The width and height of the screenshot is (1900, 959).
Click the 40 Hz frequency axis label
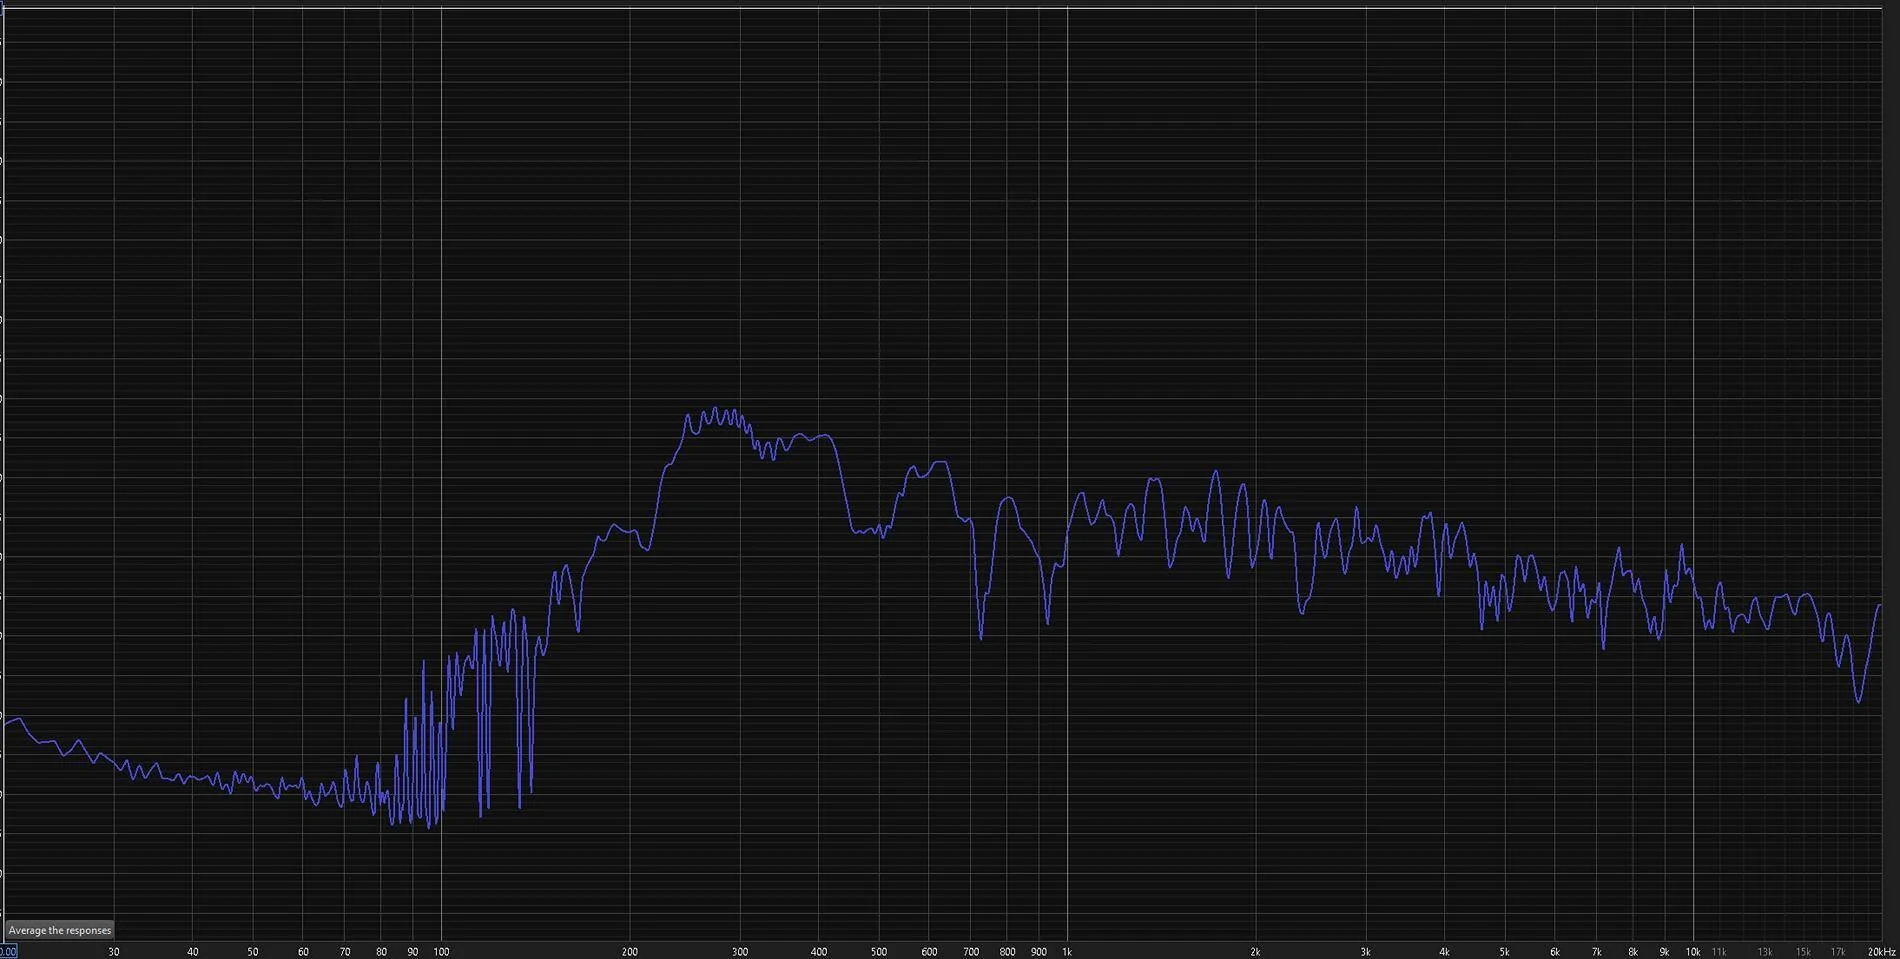pos(193,952)
